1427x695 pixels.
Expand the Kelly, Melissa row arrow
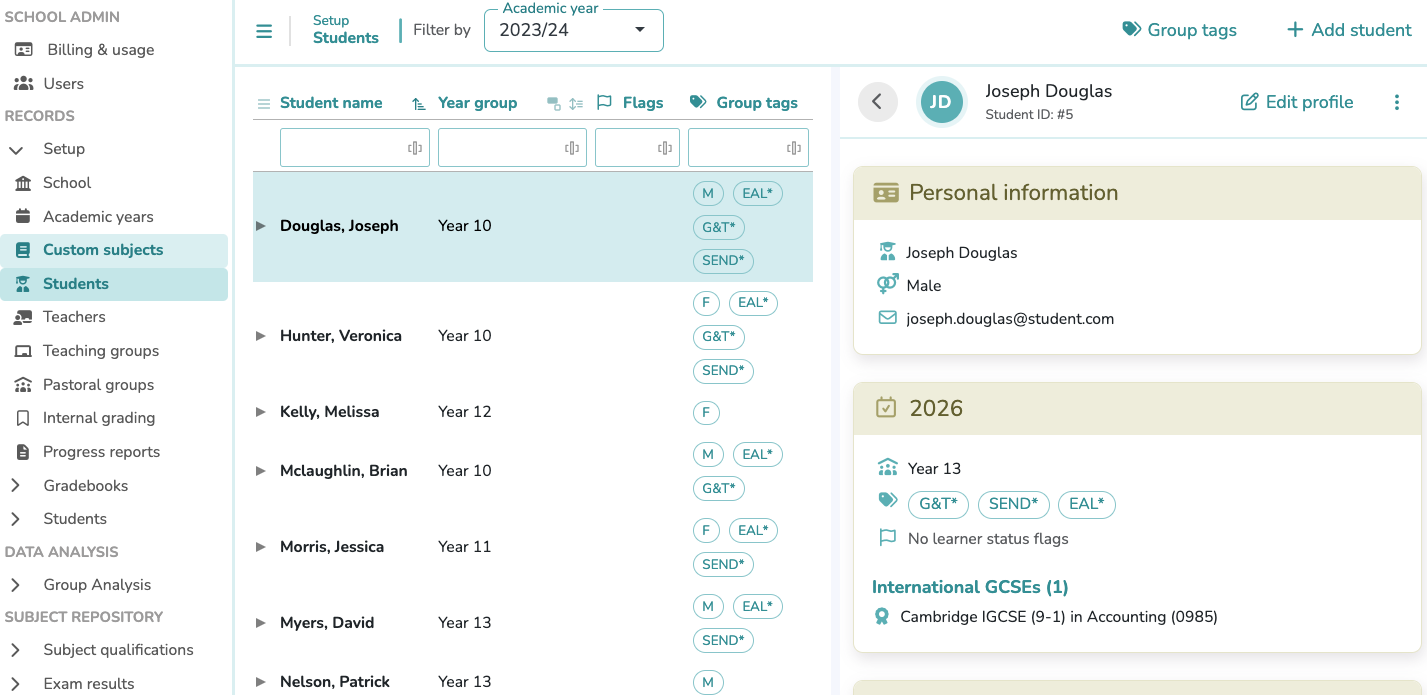pos(261,412)
